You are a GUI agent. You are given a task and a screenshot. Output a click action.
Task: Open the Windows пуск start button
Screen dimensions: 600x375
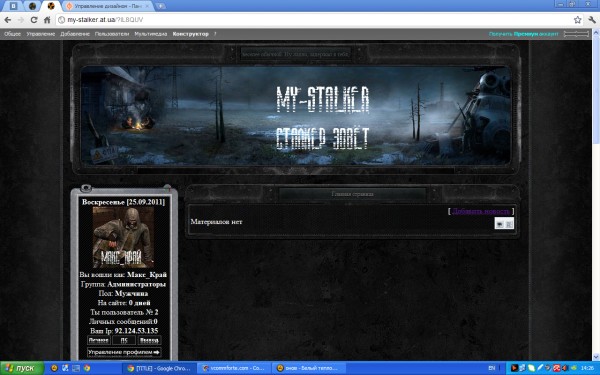[x=22, y=368]
